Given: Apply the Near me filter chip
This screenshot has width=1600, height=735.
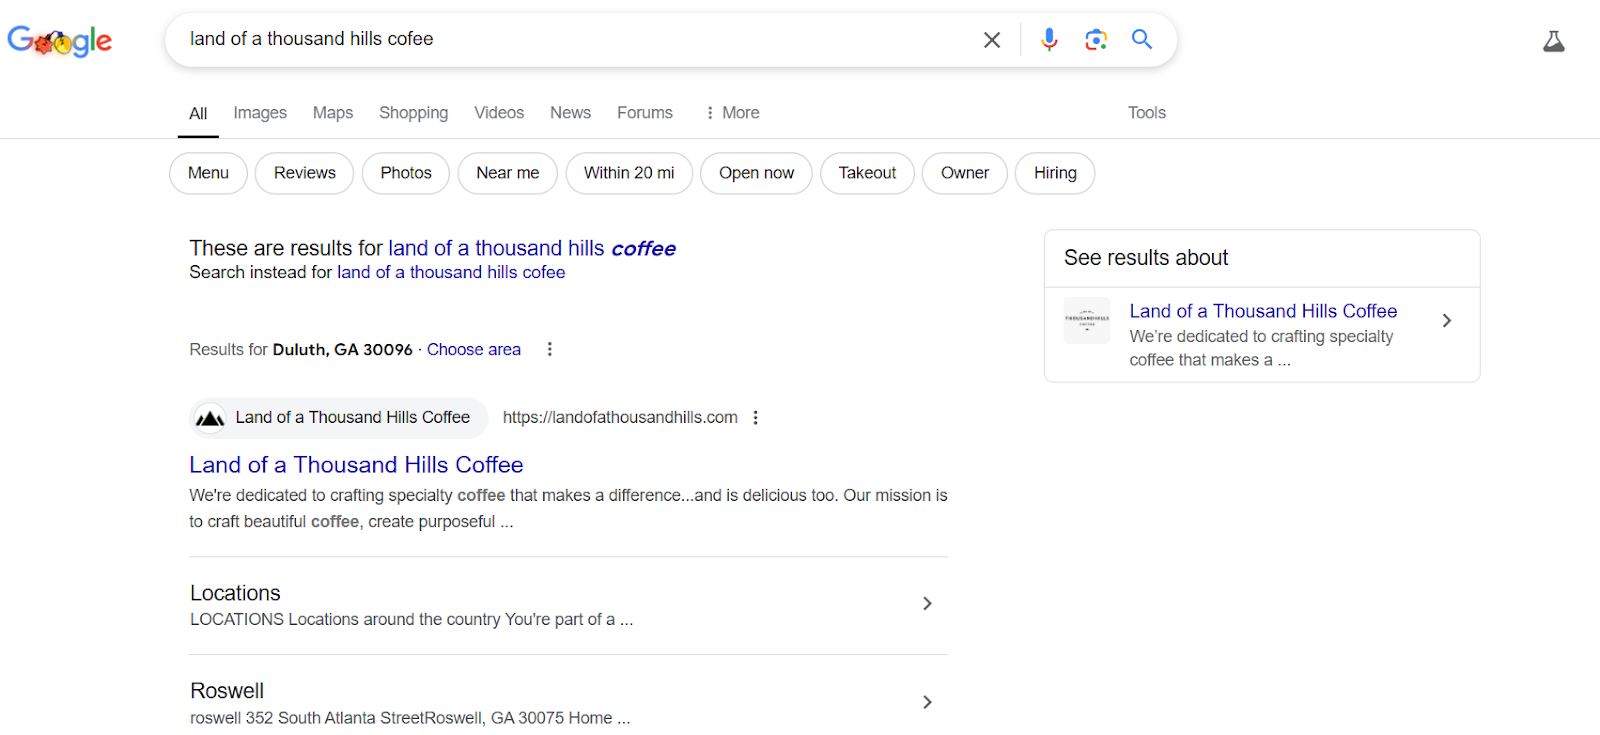Looking at the screenshot, I should click(x=508, y=173).
